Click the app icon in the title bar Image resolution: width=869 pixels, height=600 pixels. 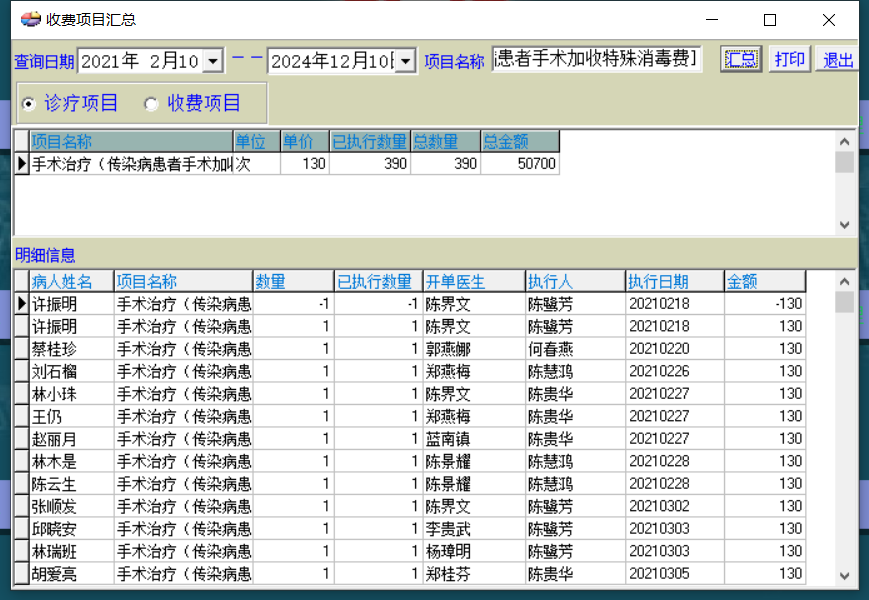pos(30,19)
